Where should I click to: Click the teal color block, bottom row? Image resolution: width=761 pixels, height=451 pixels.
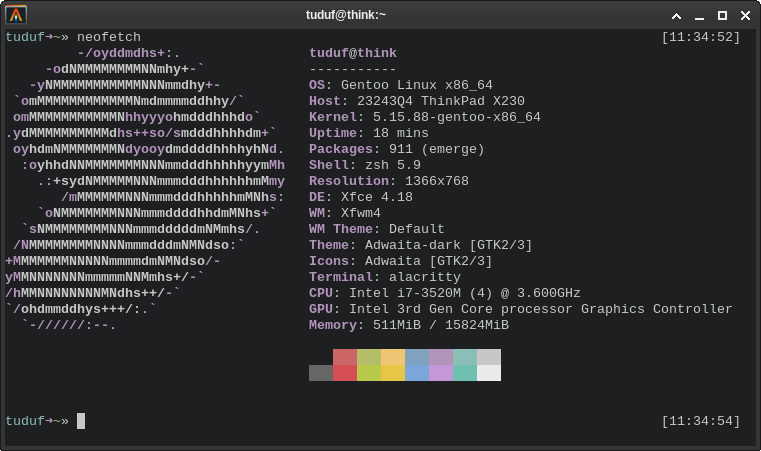pyautogui.click(x=465, y=373)
